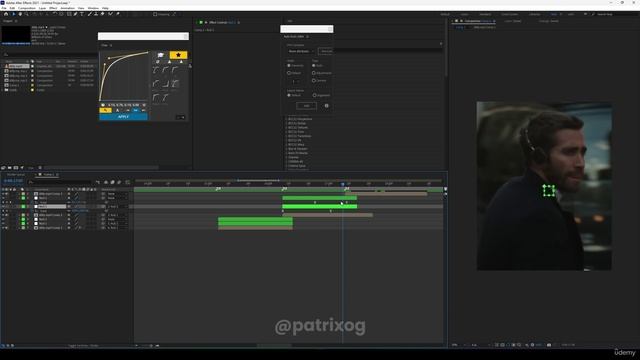Select the first radio option under Type
The image size is (640, 360).
(314, 65)
